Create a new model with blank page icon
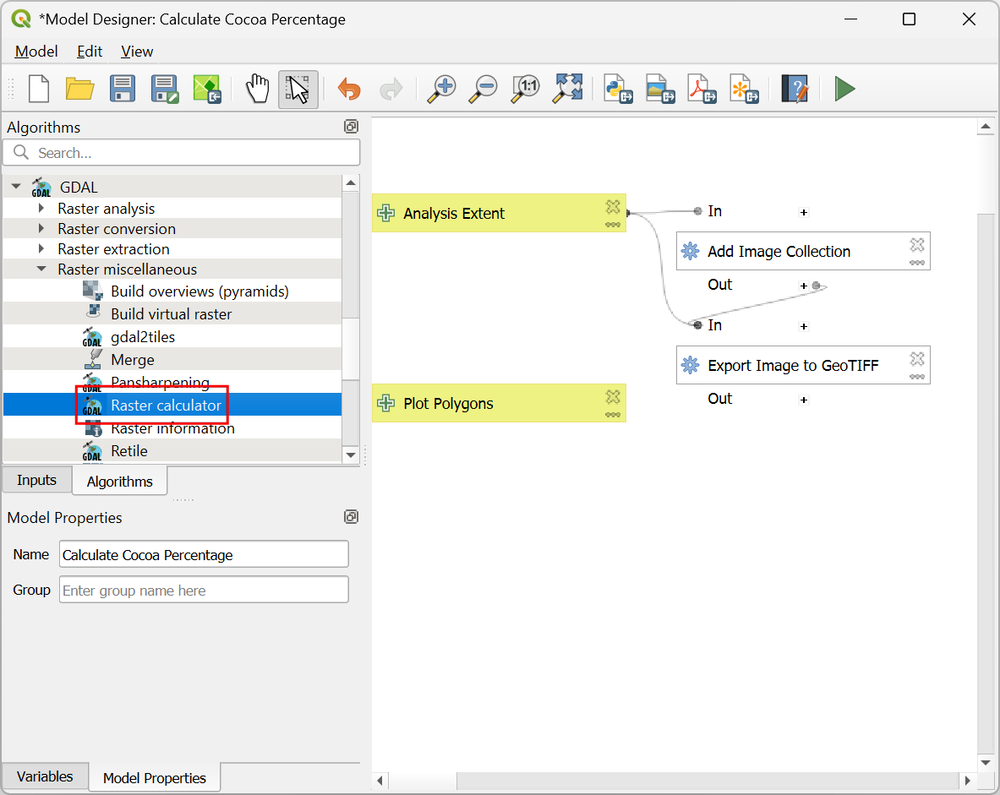Screen dimensions: 1000x795 coord(38,89)
